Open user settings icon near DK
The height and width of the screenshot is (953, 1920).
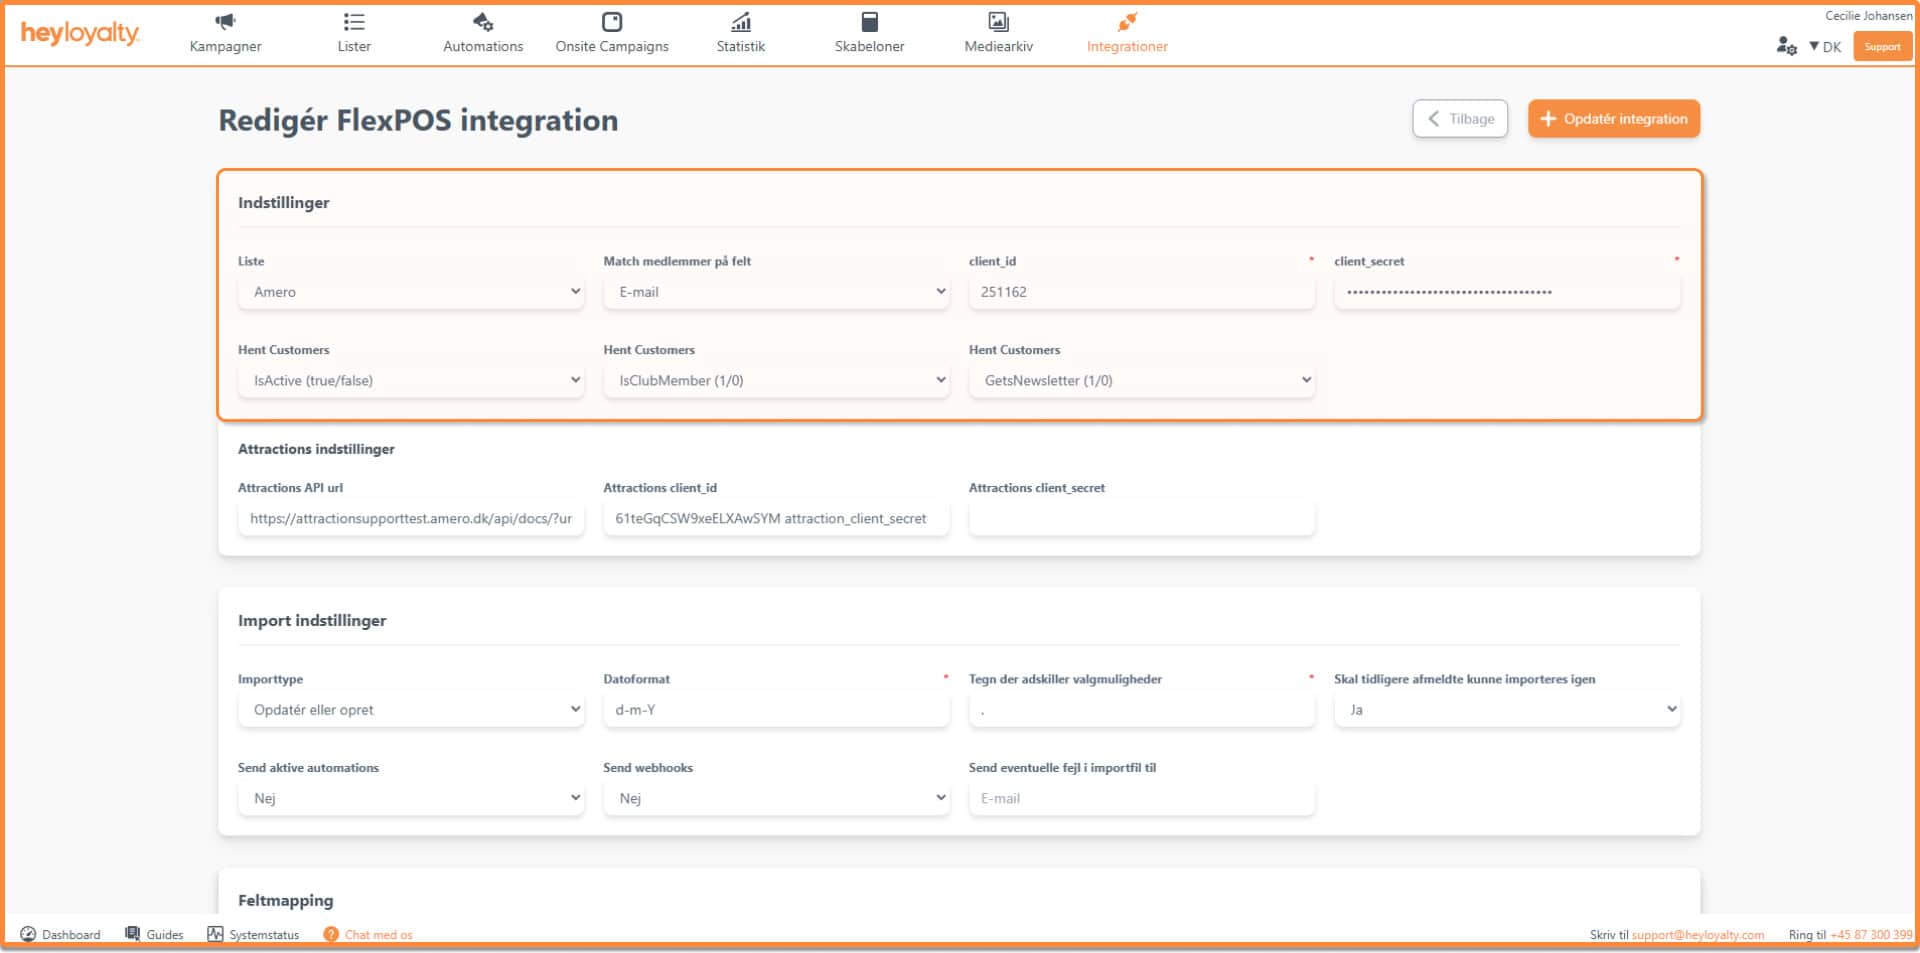(1786, 46)
